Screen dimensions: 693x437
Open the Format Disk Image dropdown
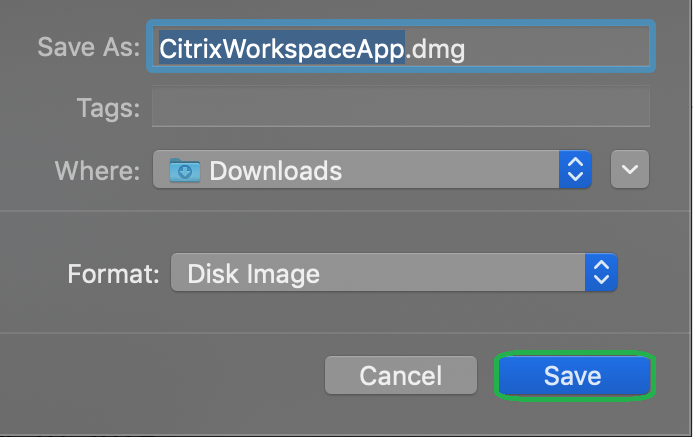coord(394,272)
